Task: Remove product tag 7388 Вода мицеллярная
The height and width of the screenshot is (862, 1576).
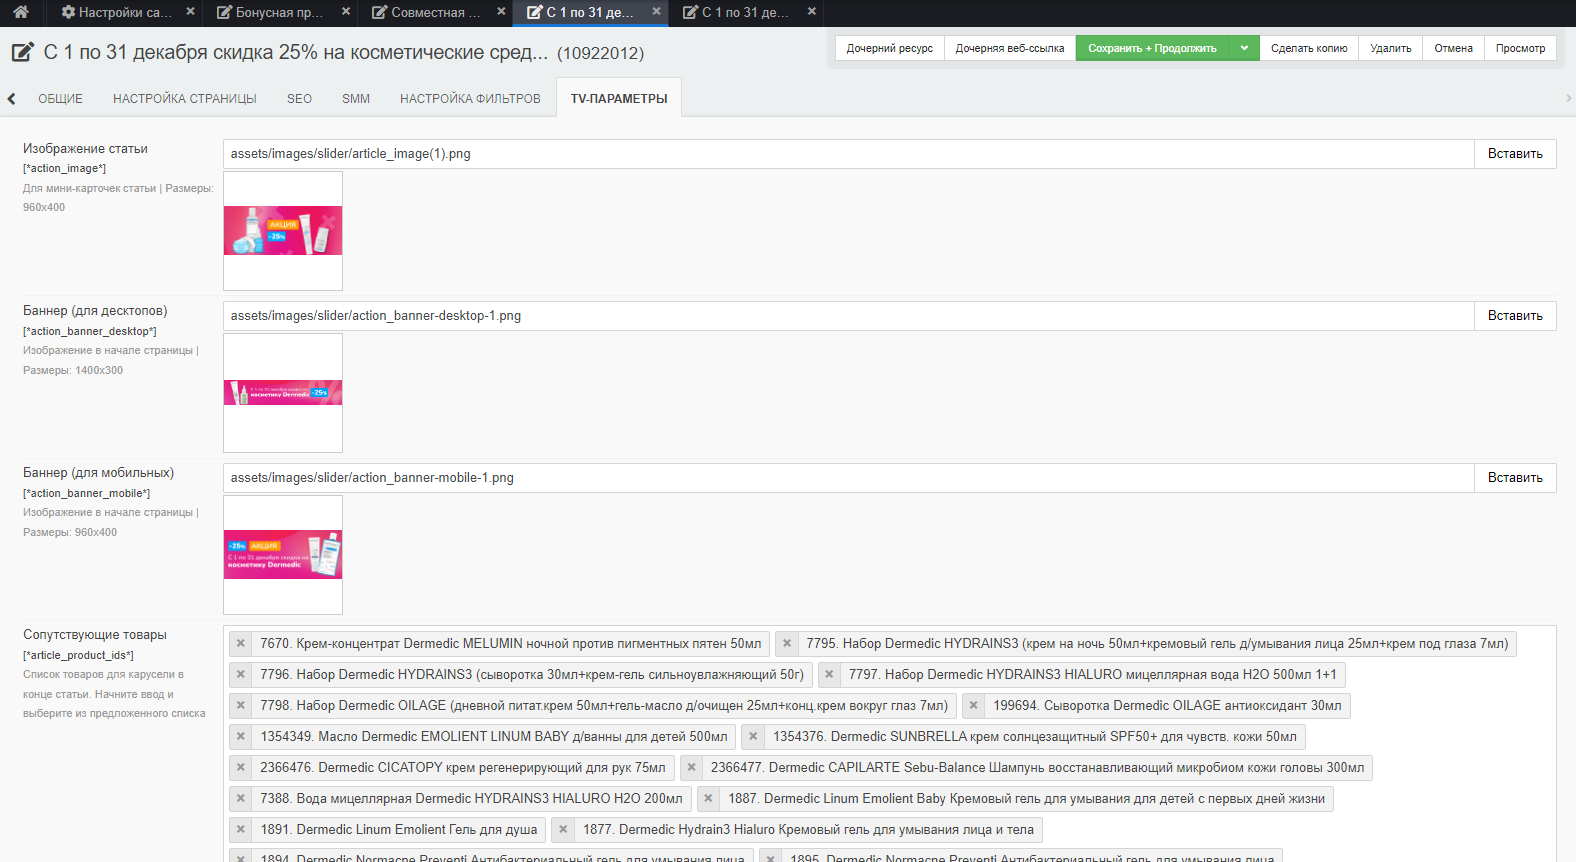Action: [241, 799]
